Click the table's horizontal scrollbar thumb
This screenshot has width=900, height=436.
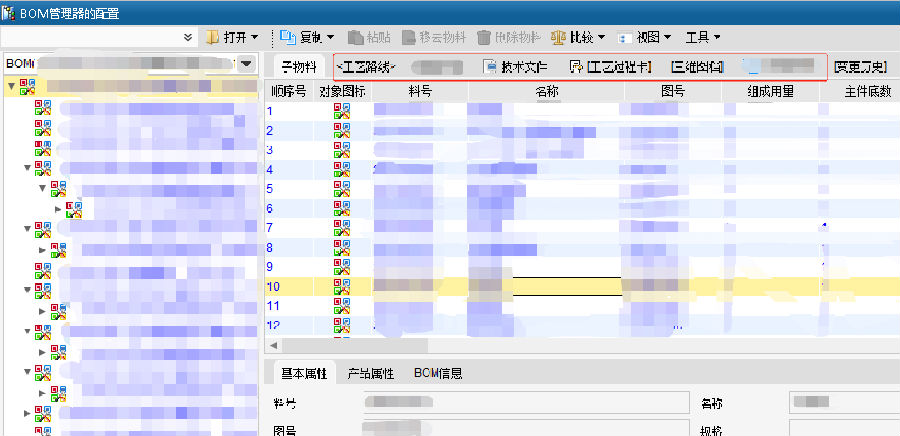(355, 345)
